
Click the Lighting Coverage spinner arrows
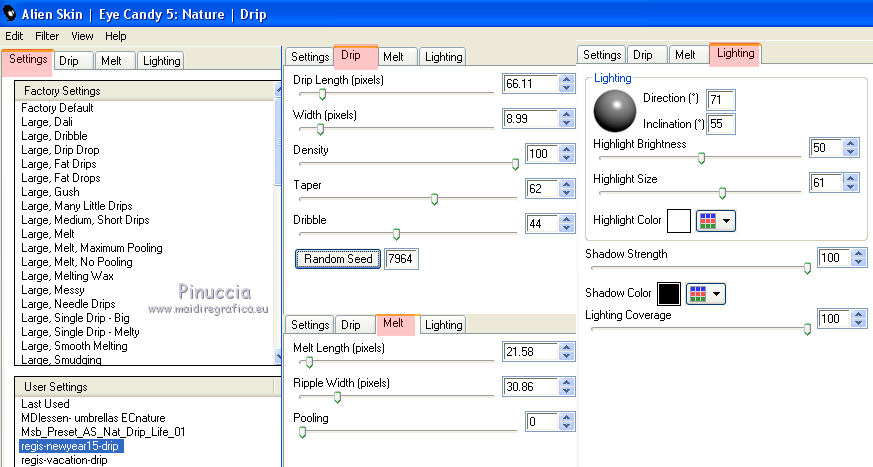[859, 318]
